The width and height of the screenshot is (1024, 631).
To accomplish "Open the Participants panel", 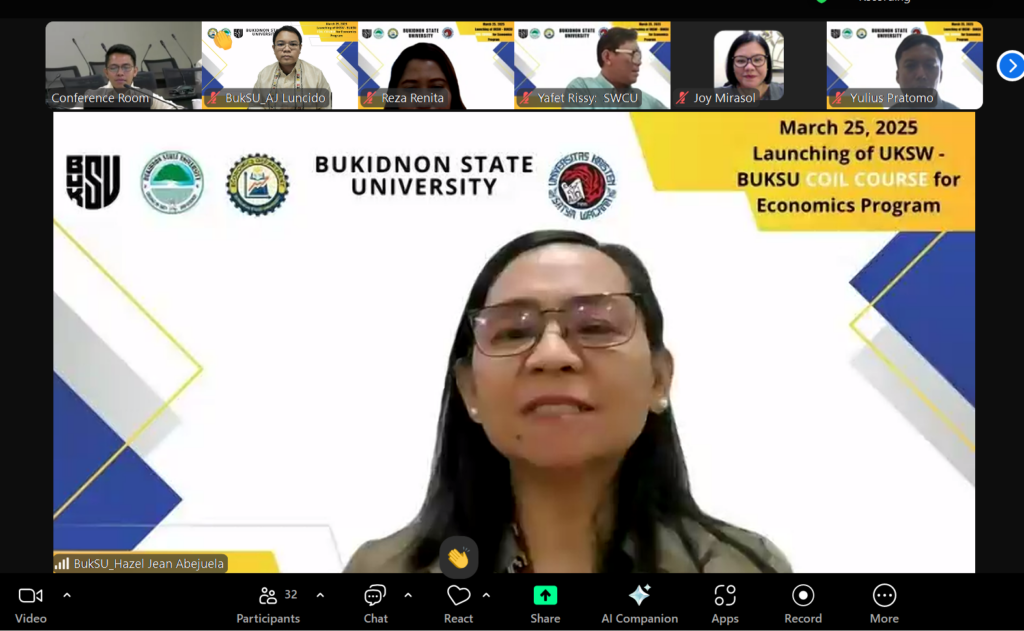I will 268,604.
